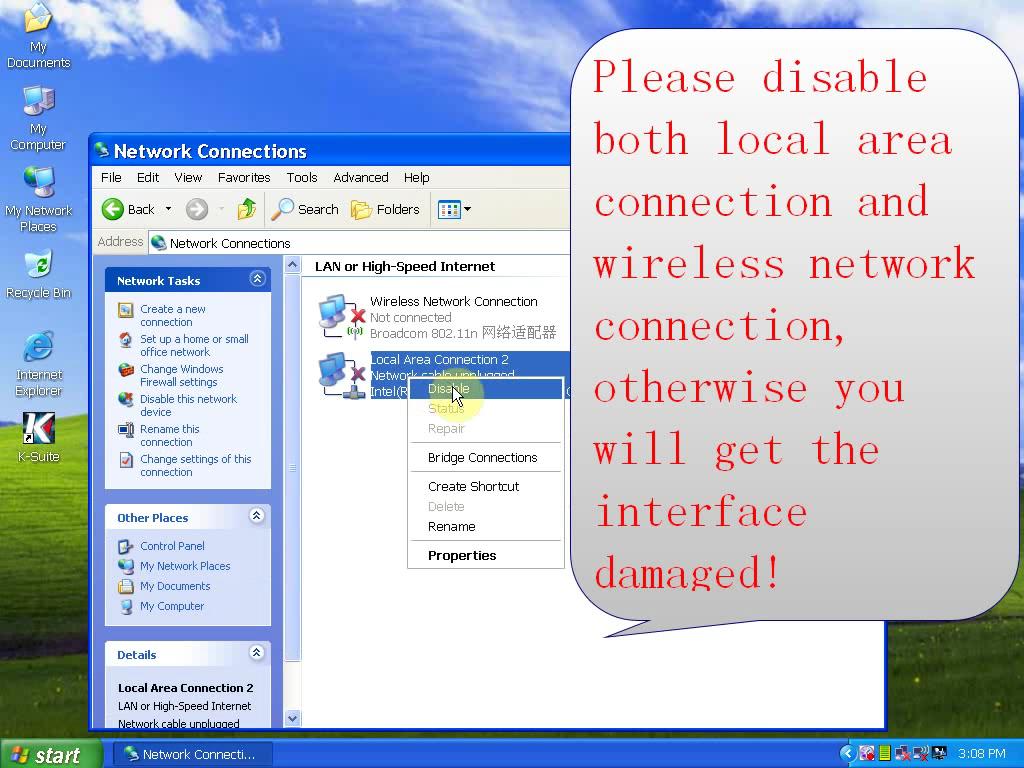Image resolution: width=1024 pixels, height=768 pixels.
Task: Open the File menu
Action: 111,178
